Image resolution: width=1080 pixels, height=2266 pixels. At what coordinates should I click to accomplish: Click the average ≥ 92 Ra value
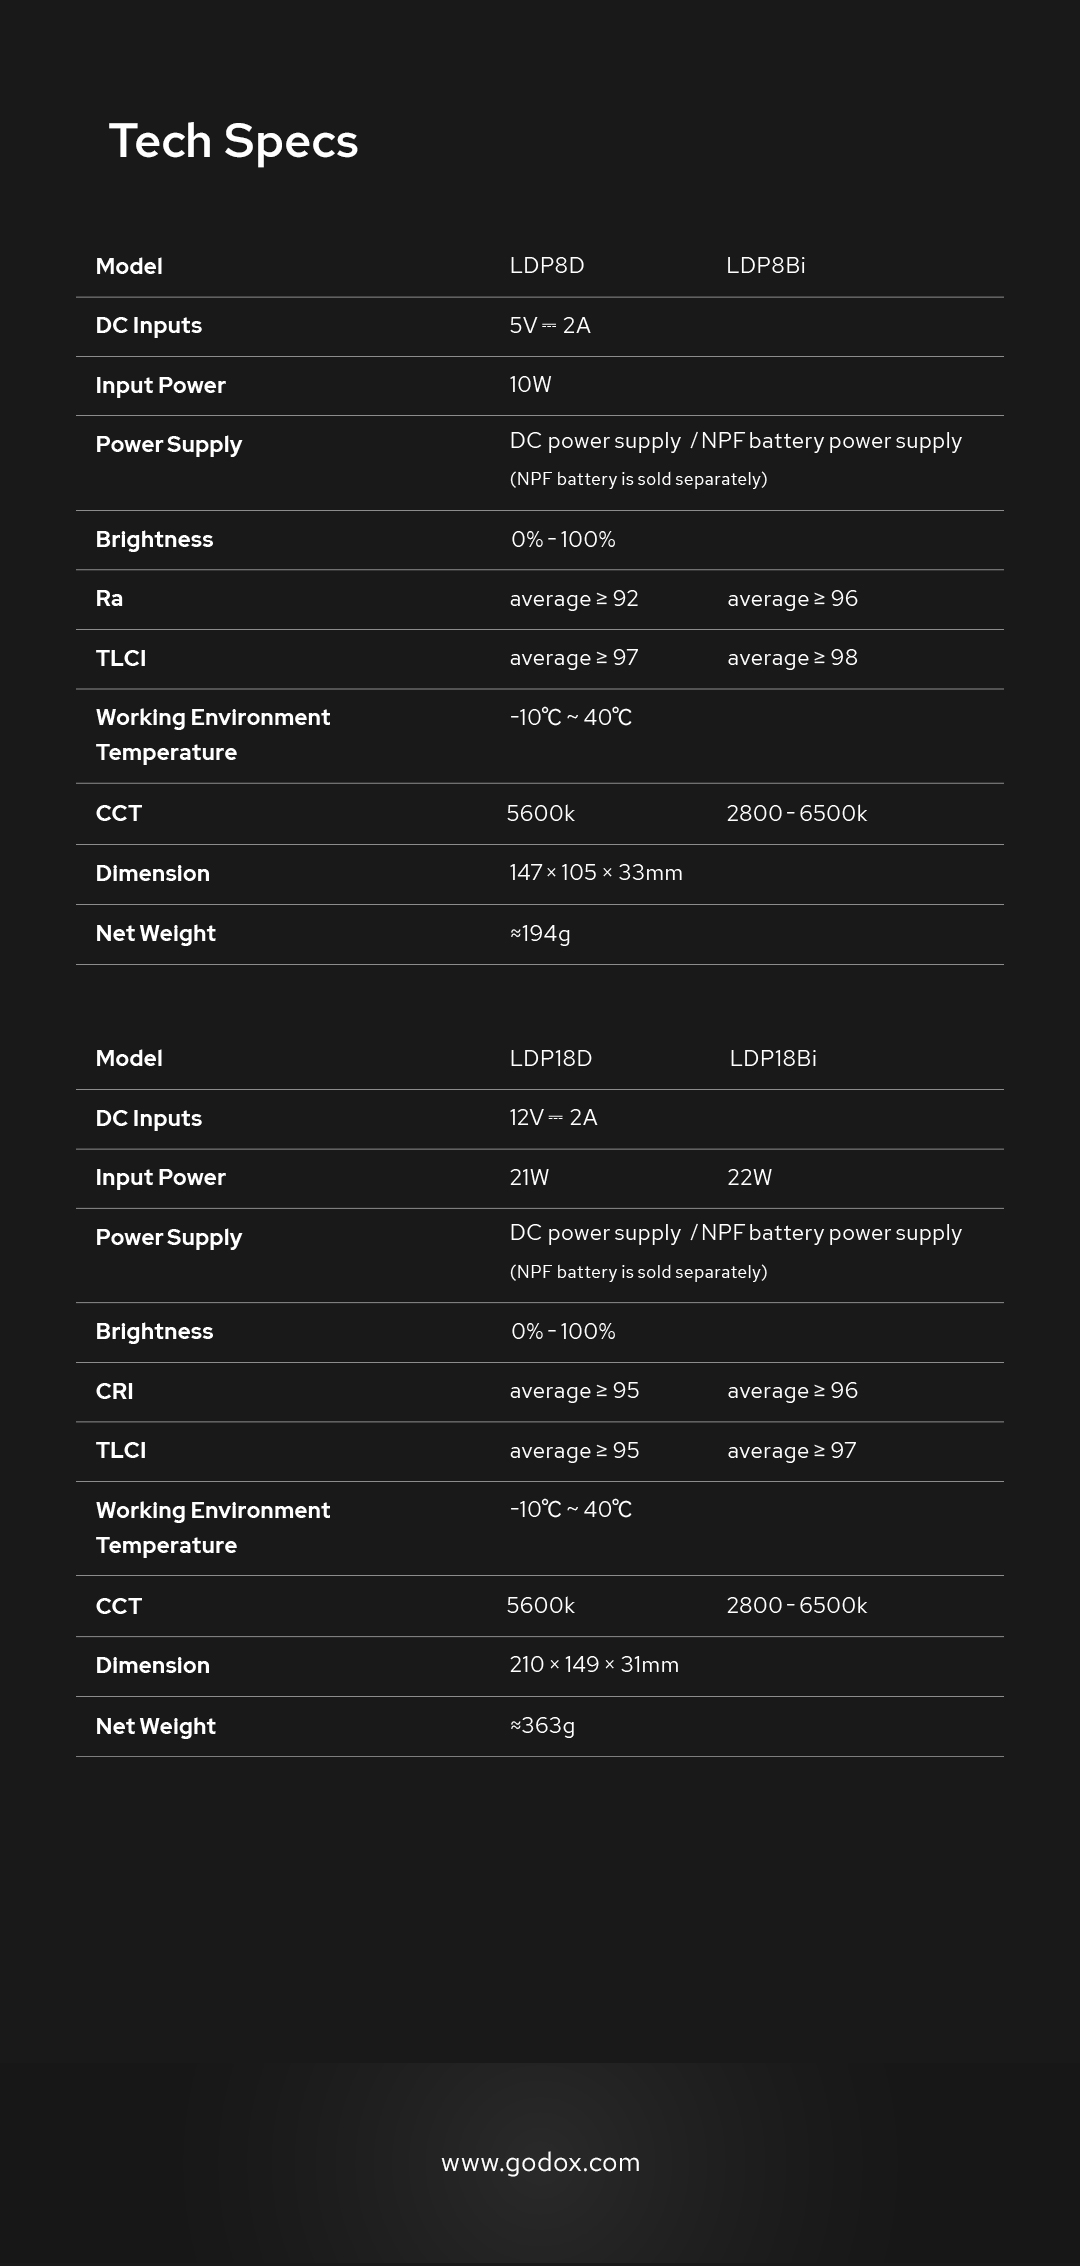[x=573, y=599]
